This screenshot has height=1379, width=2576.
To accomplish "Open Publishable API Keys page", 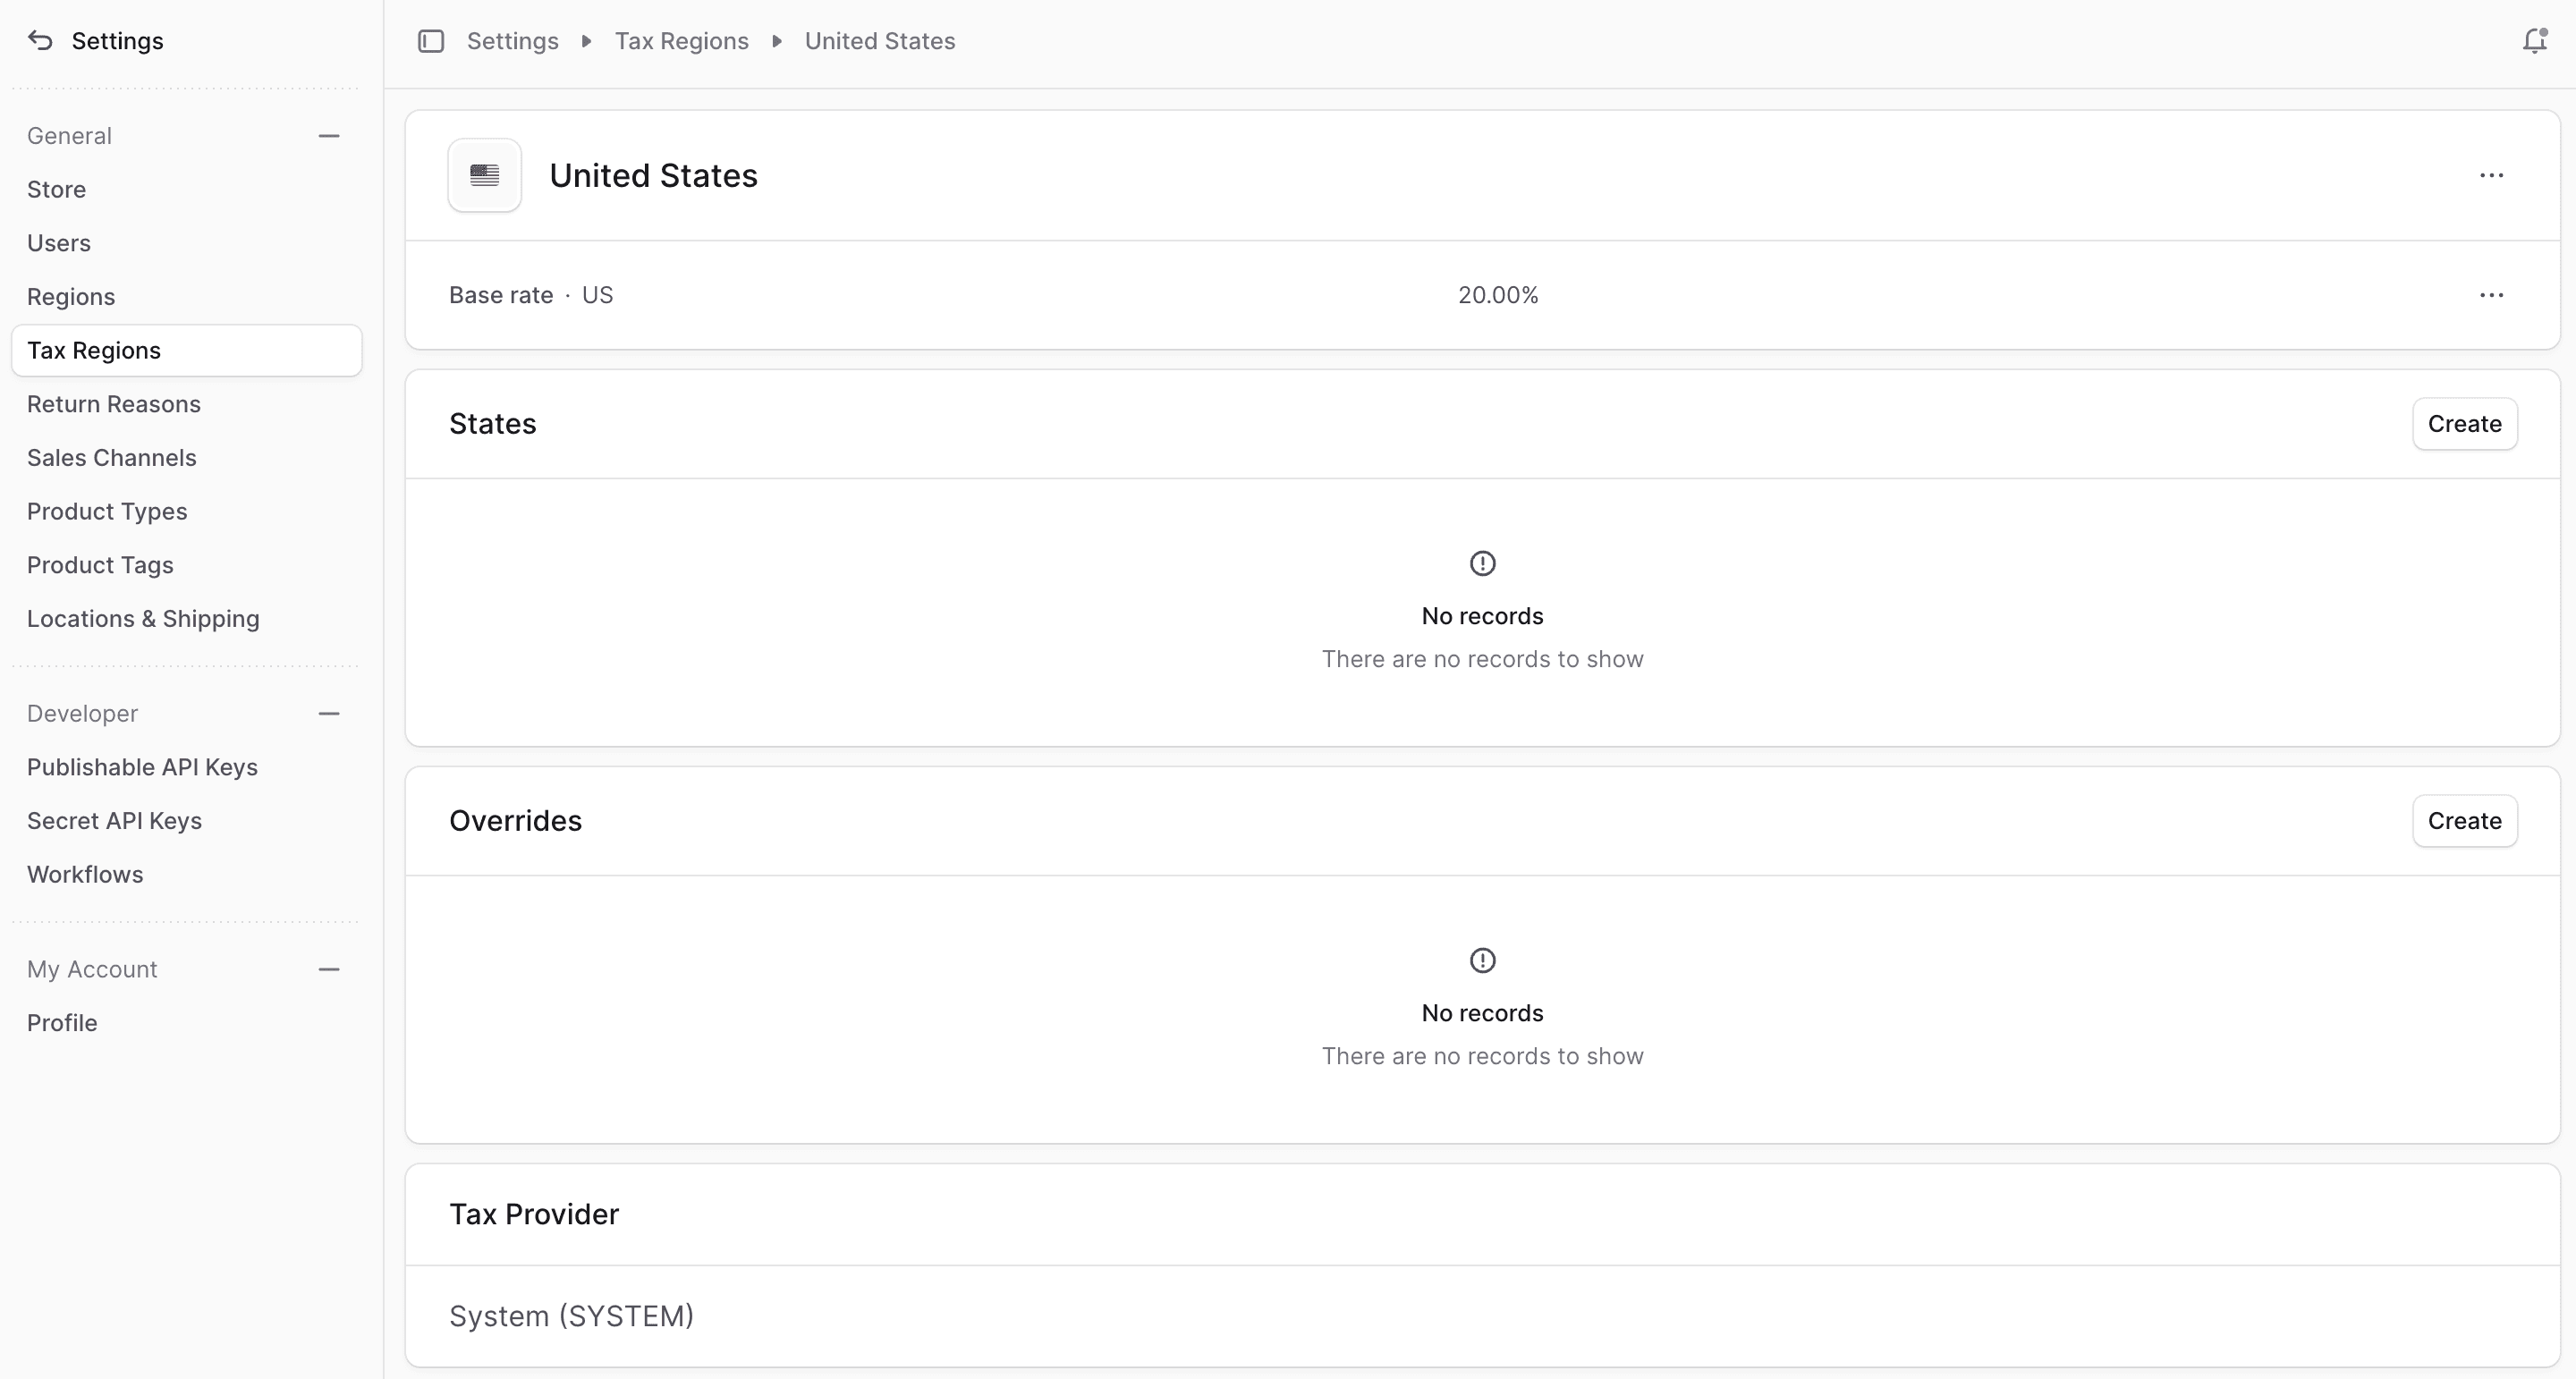I will (x=142, y=767).
